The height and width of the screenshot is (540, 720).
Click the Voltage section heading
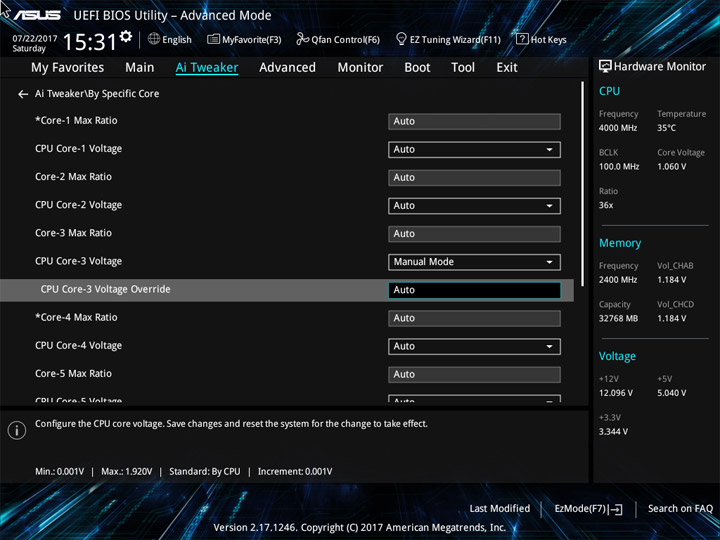617,356
